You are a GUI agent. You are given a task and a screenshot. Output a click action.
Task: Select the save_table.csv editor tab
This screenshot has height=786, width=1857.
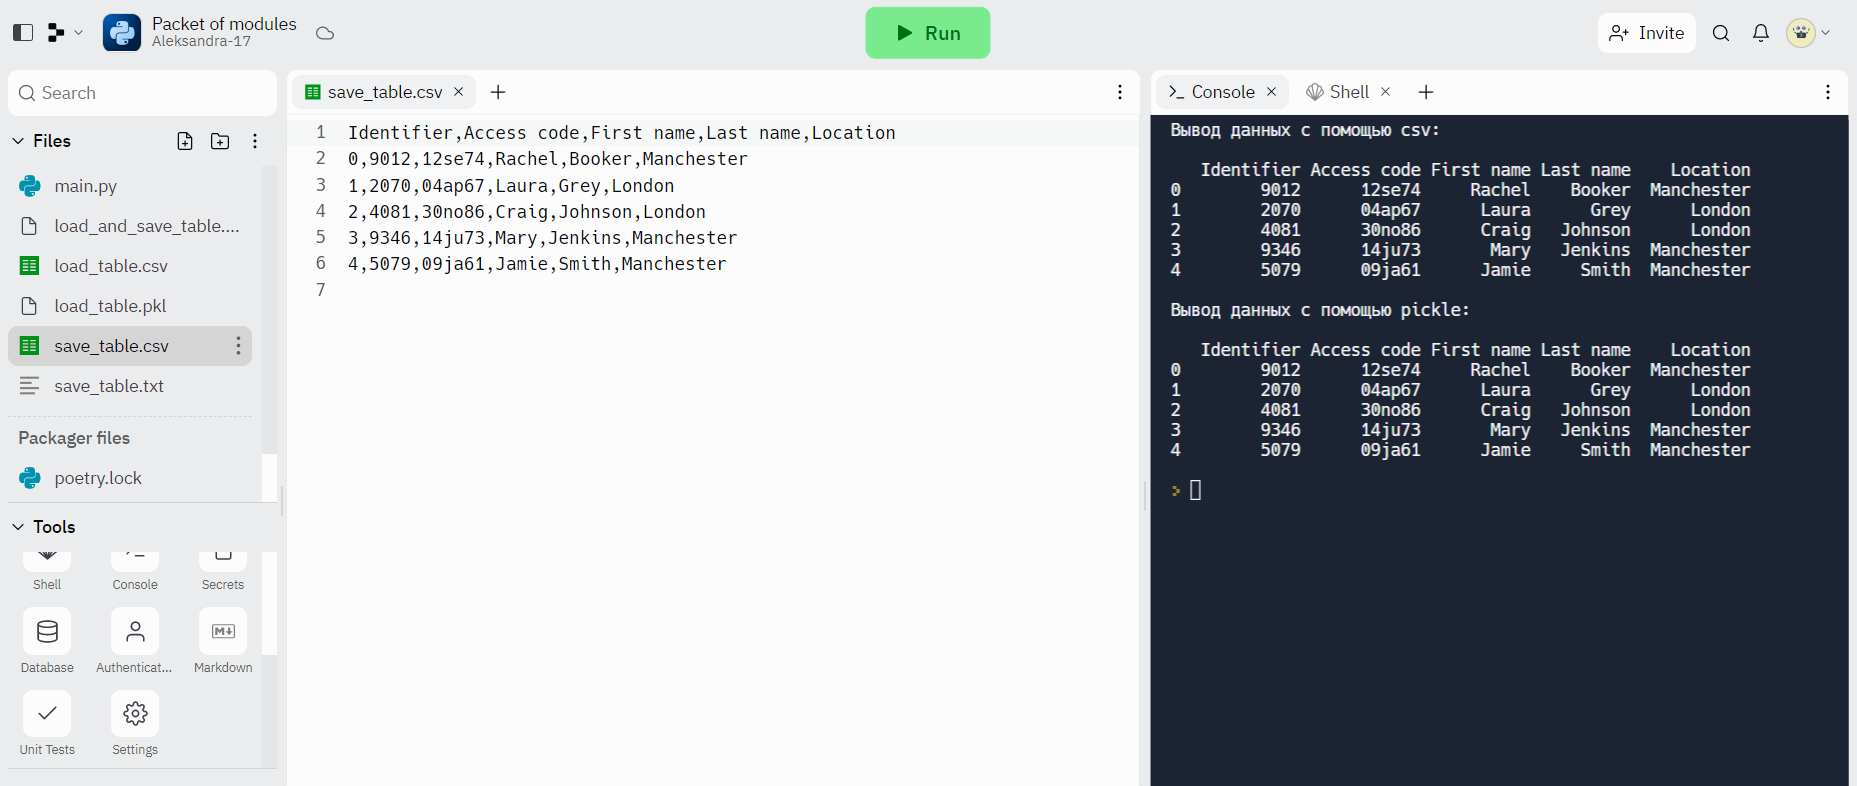point(384,92)
